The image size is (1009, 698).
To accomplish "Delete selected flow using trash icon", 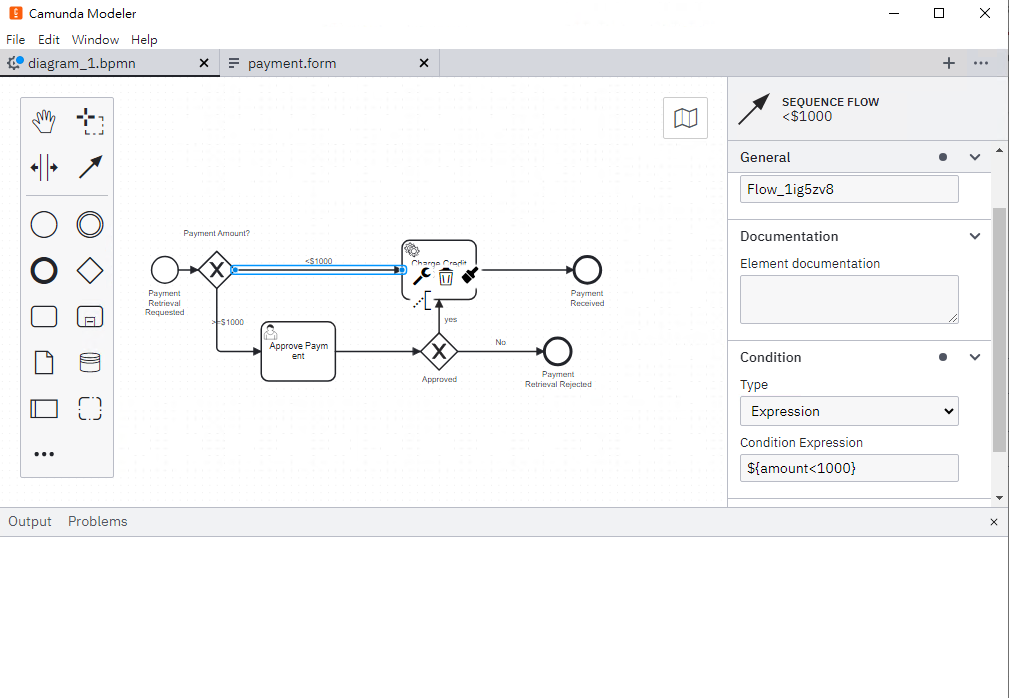I will 446,277.
